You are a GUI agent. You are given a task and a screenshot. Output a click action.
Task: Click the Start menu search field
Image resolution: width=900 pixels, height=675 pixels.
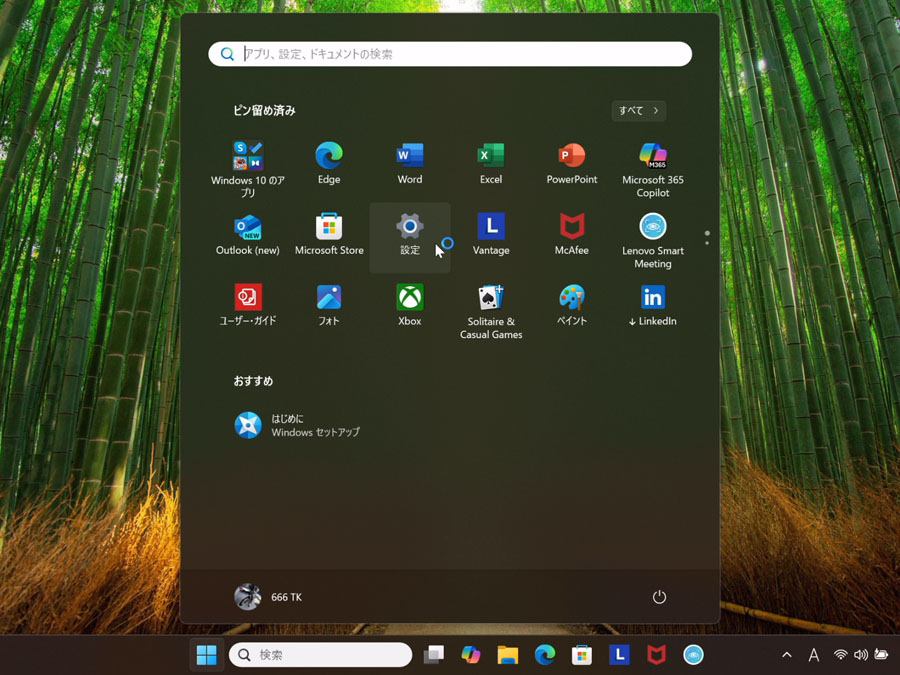pyautogui.click(x=450, y=54)
